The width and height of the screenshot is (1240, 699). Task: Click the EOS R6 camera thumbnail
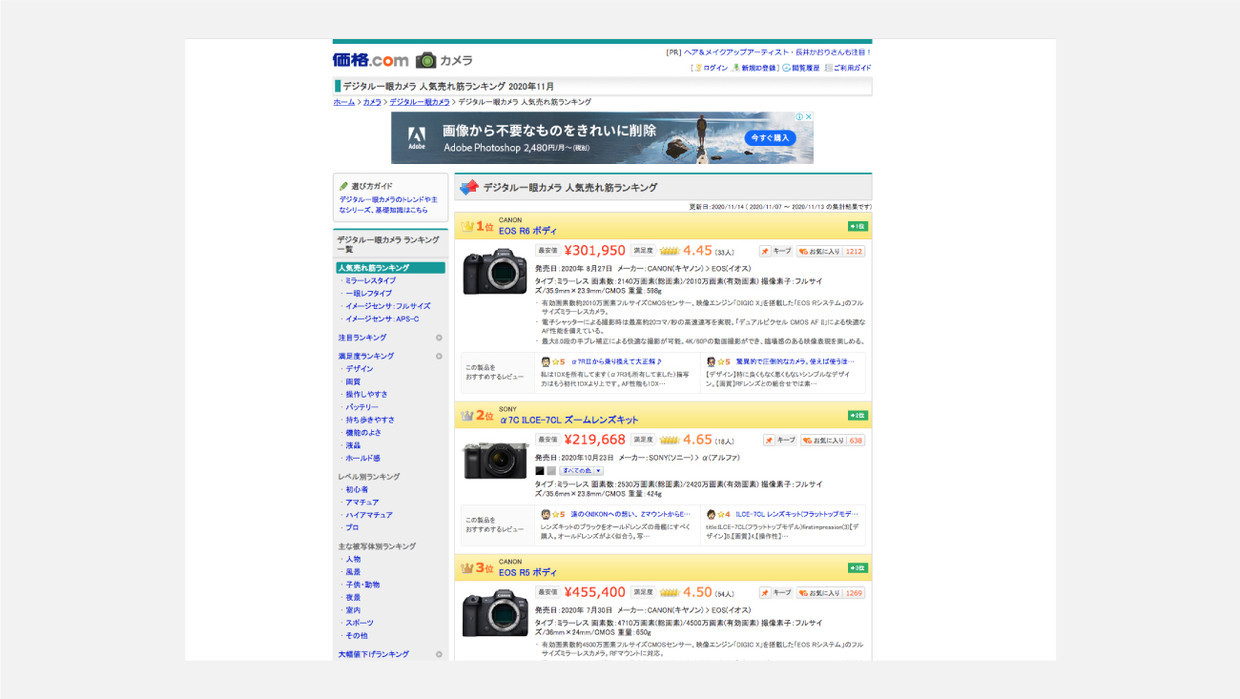(x=494, y=271)
